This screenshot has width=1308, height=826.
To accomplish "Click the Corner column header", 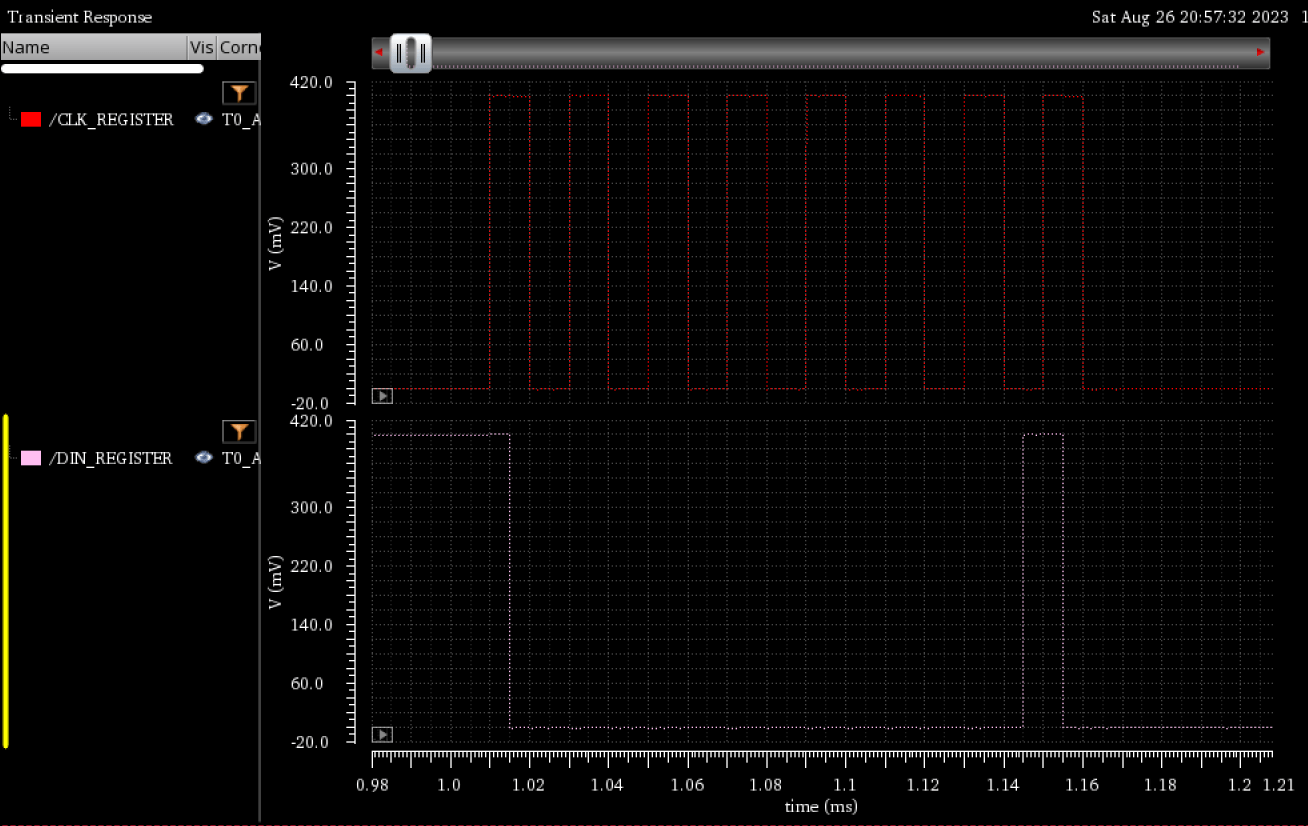I will (x=239, y=48).
